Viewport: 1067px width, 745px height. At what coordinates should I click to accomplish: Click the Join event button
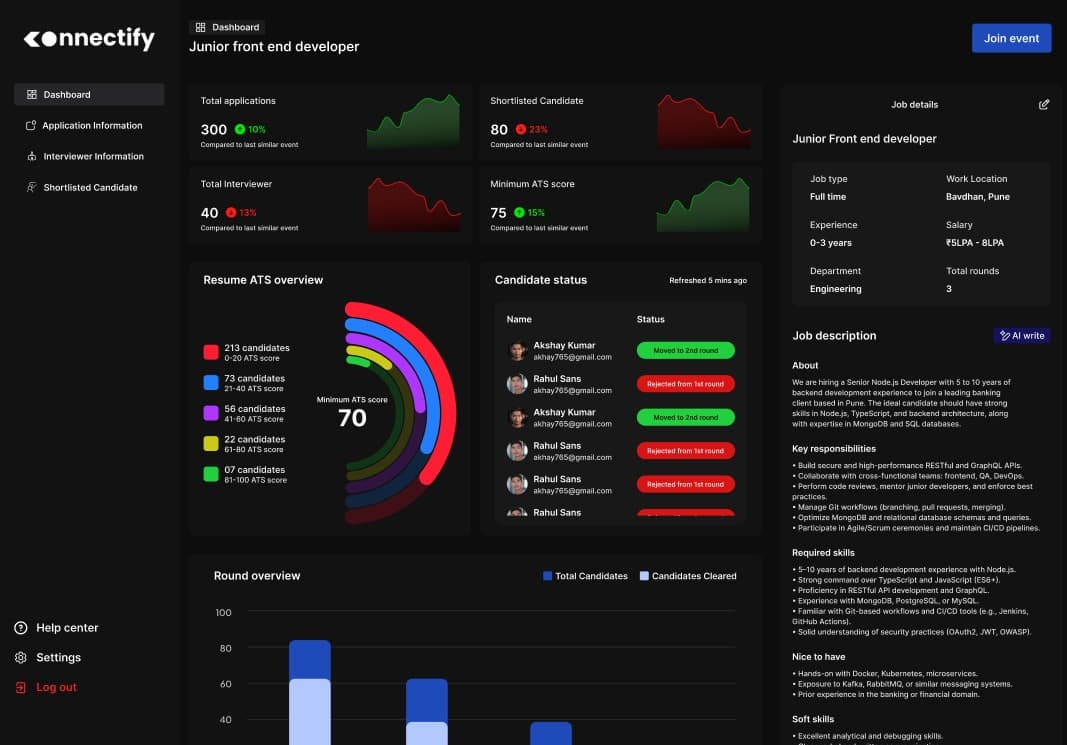(1011, 38)
